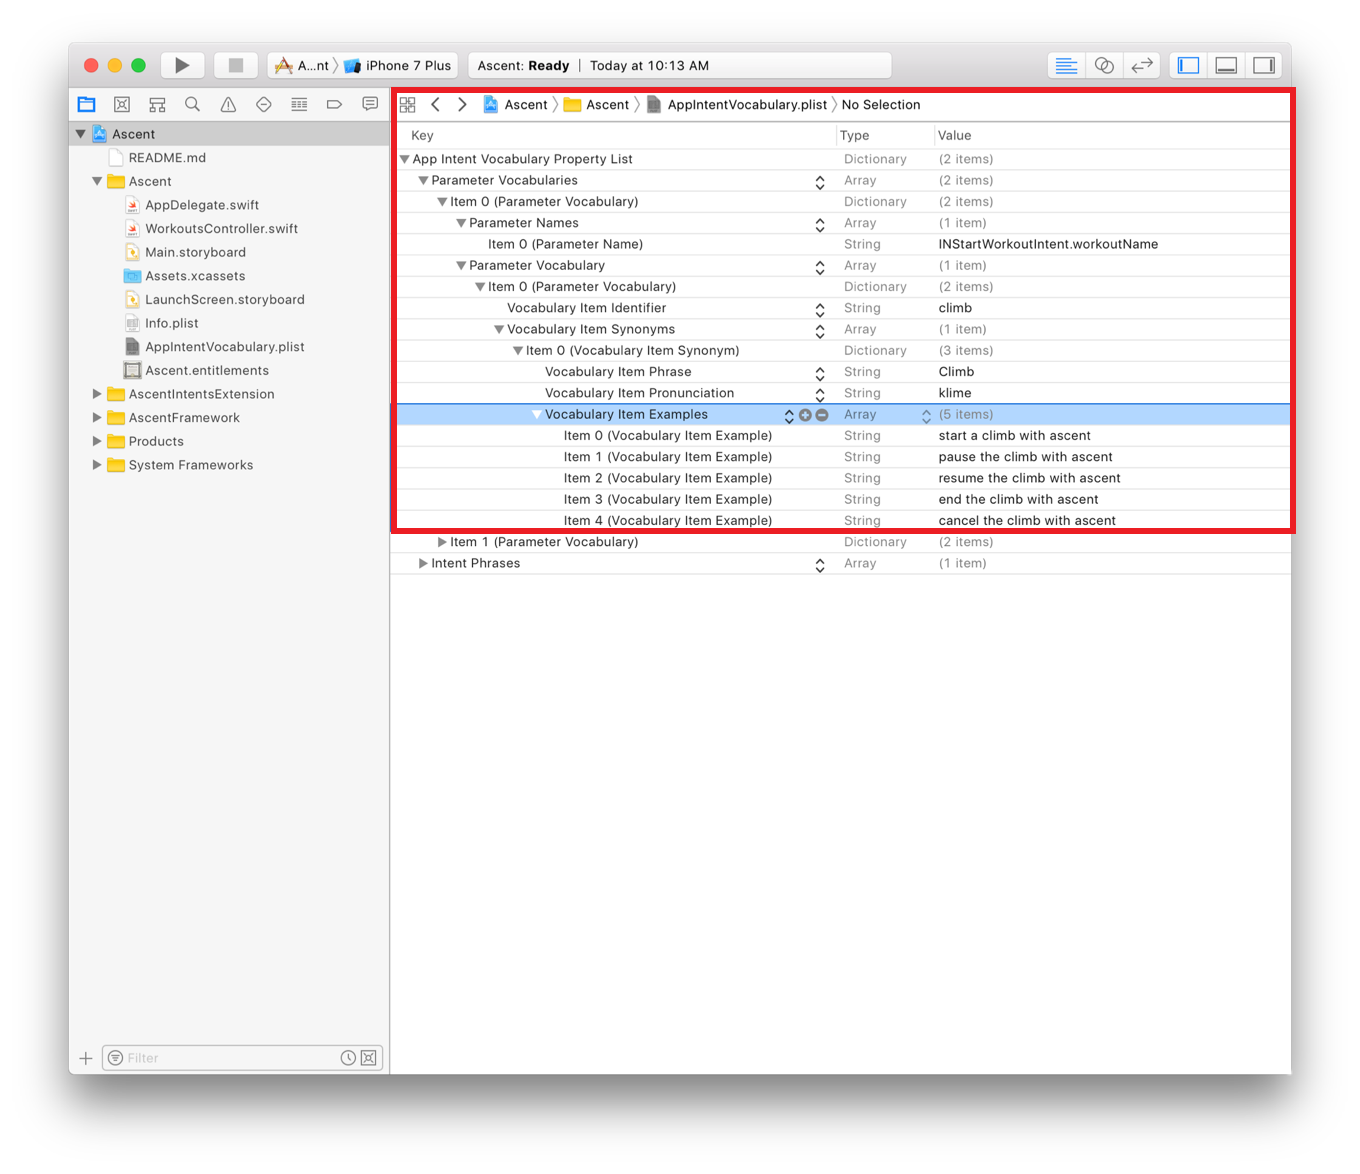
Task: Select the iPhone 7 Plus destination
Action: 400,65
